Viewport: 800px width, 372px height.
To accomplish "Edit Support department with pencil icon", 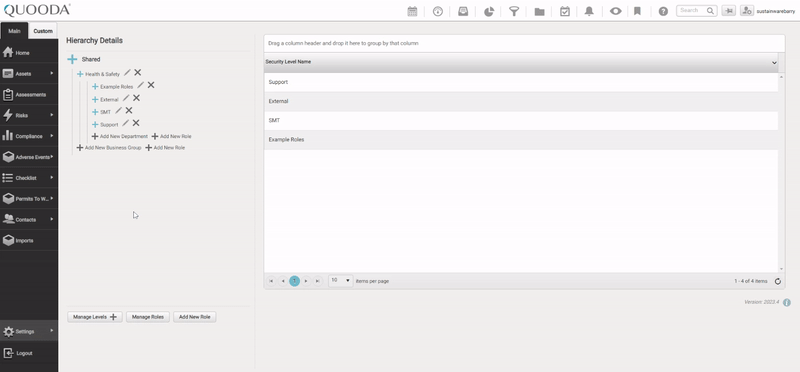I will pyautogui.click(x=126, y=123).
